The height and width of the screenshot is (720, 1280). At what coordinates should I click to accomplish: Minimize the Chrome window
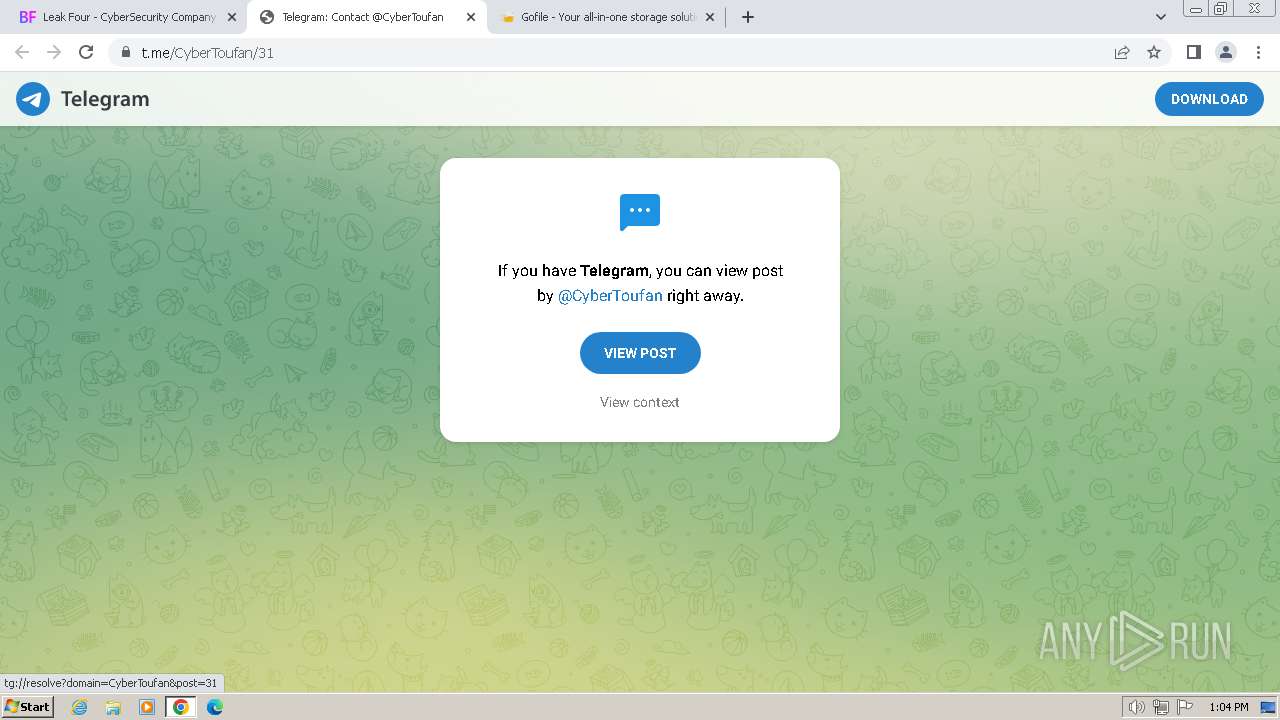coord(1195,9)
